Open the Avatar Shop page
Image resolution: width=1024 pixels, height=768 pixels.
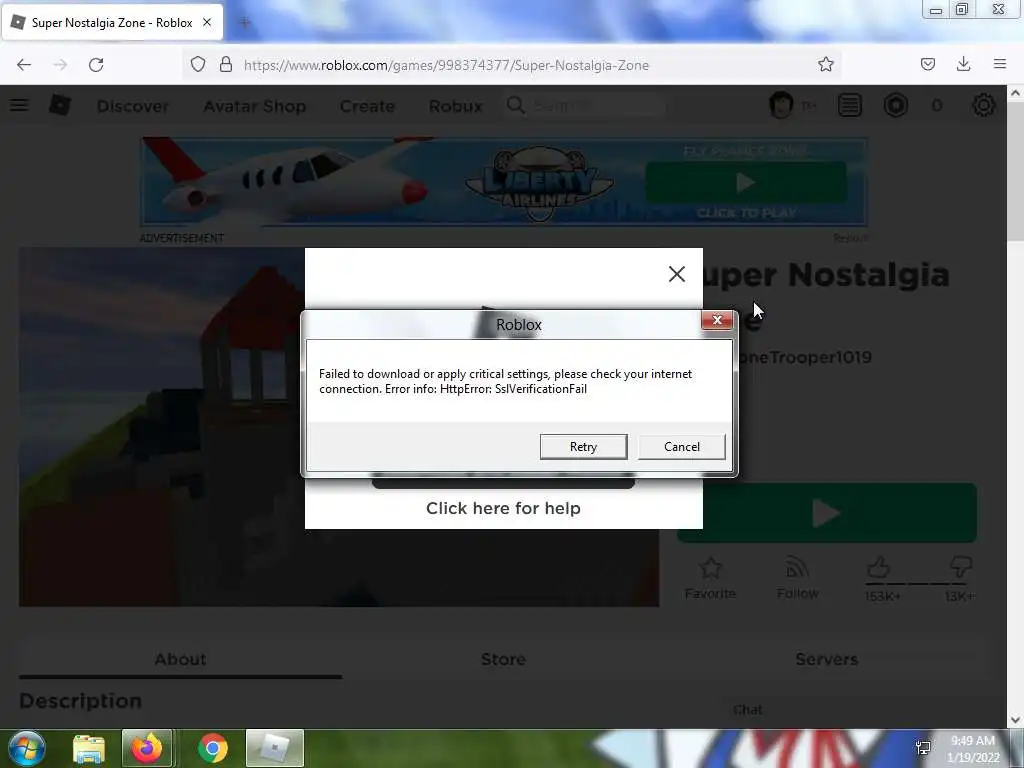[255, 106]
